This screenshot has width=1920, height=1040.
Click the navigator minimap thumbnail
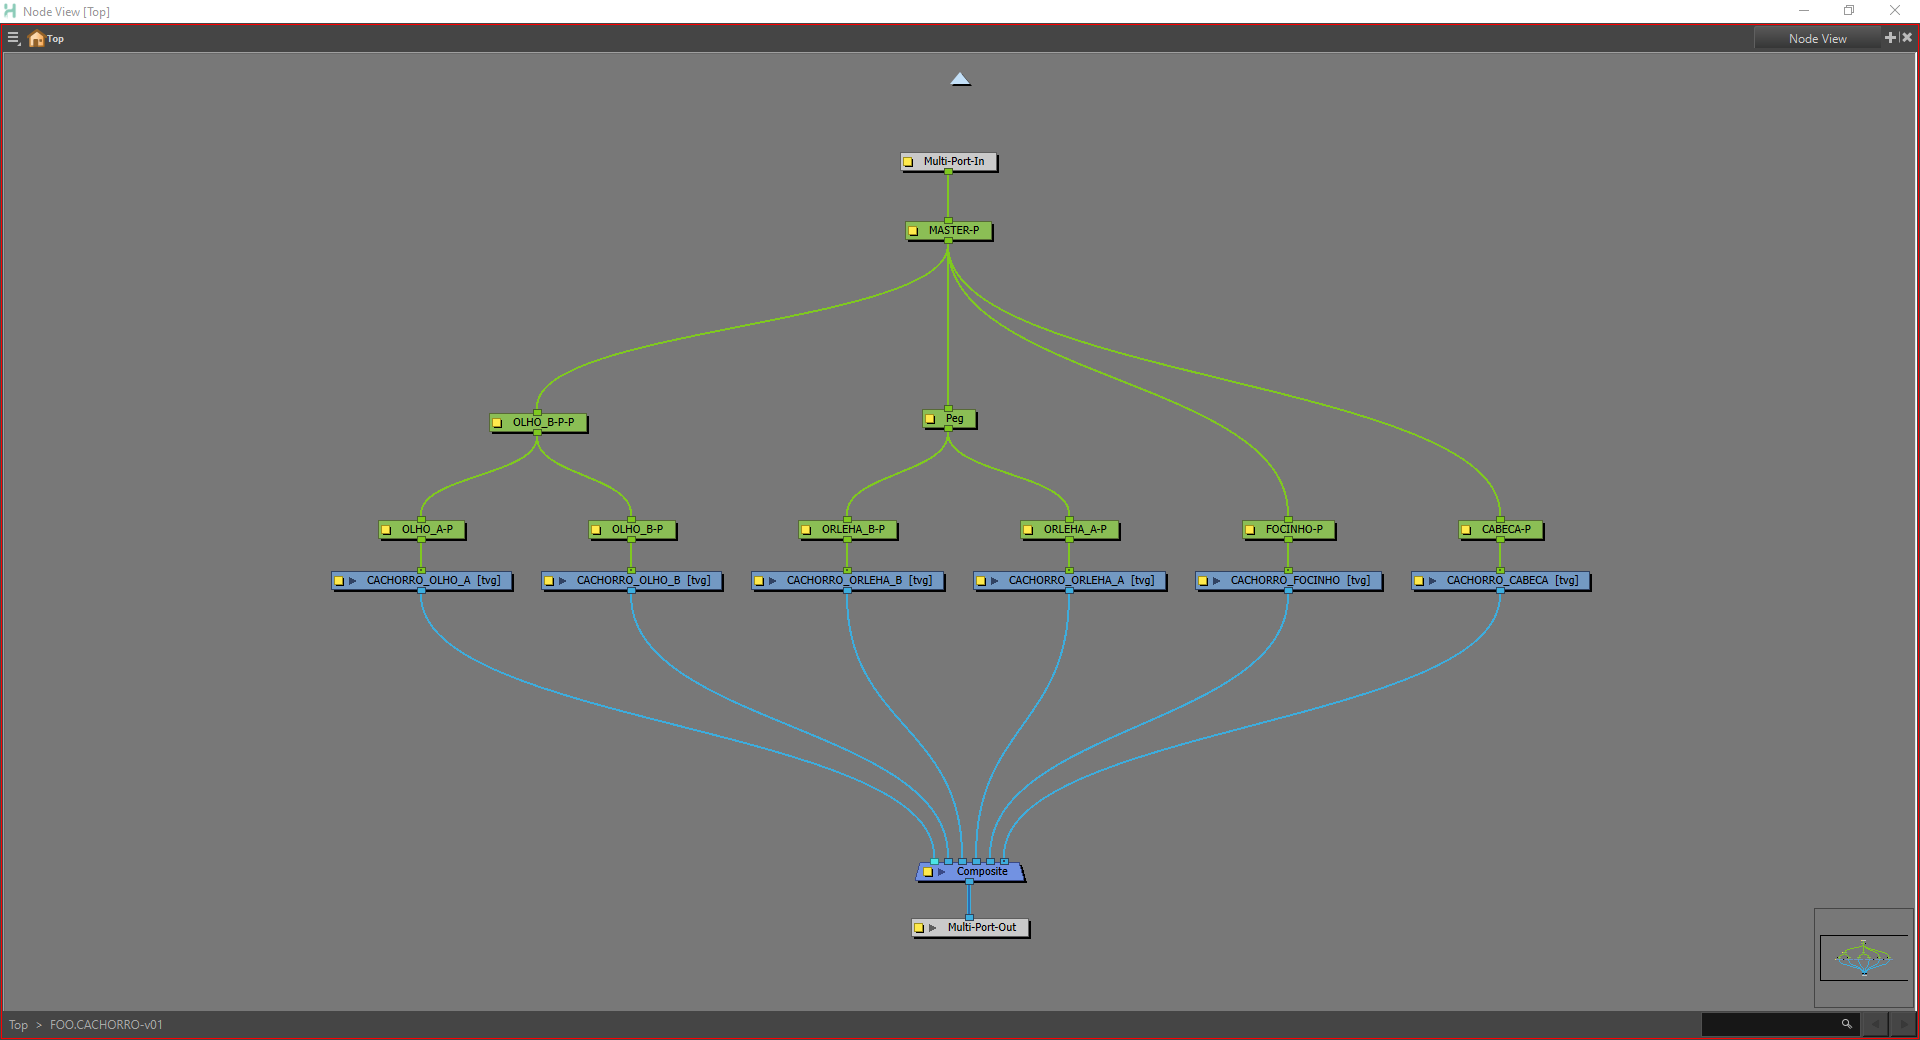coord(1863,958)
